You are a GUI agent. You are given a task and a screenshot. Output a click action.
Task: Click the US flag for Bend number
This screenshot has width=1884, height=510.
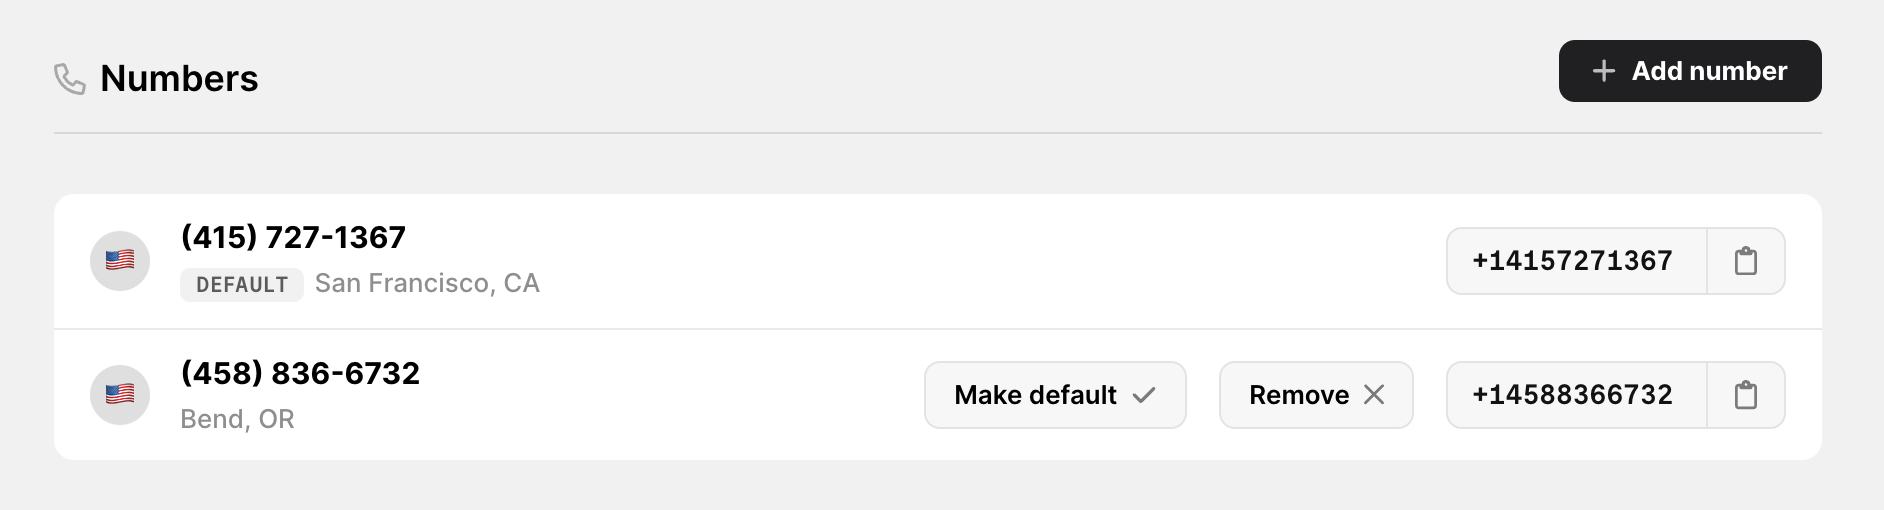pyautogui.click(x=120, y=395)
